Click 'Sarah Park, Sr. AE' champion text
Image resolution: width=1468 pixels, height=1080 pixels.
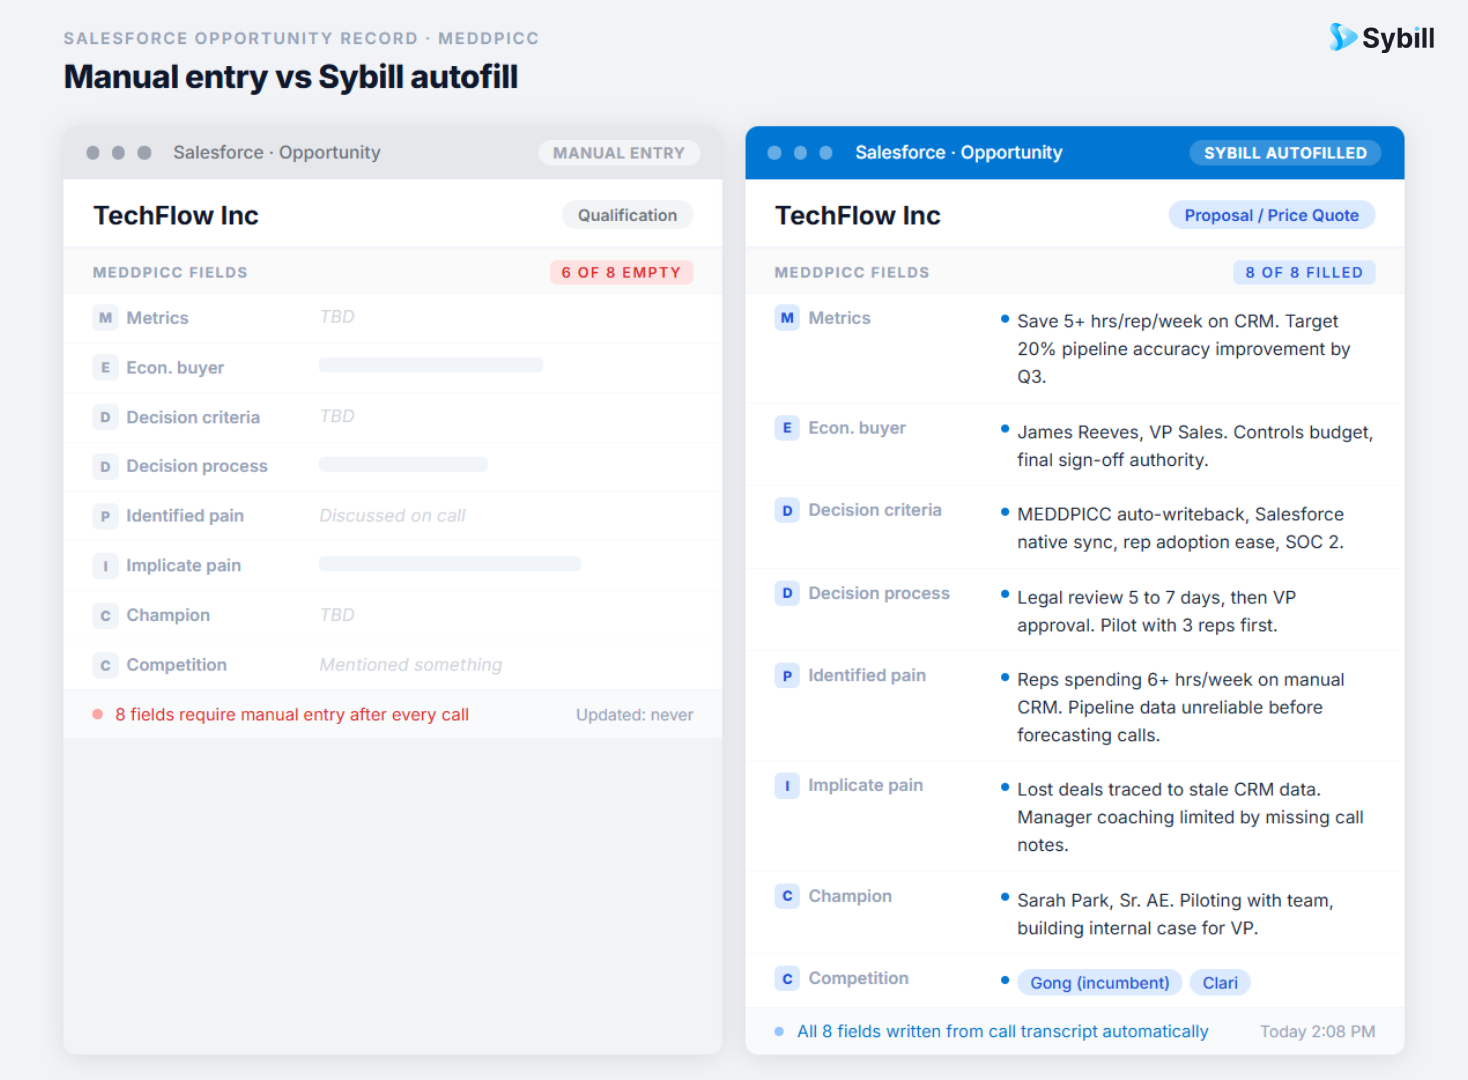[x=1094, y=900]
